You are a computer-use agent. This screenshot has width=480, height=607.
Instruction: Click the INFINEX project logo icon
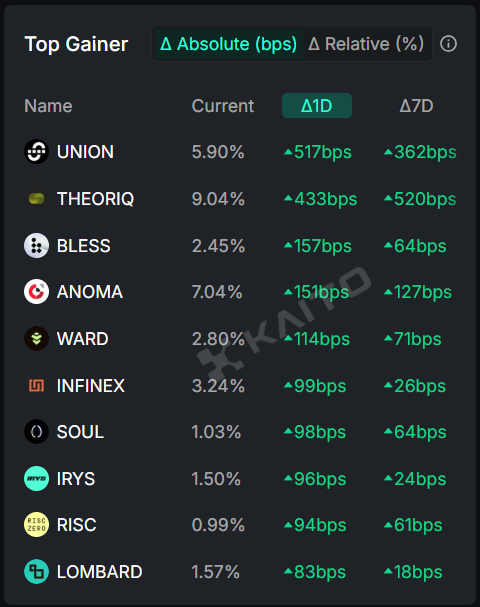(x=36, y=386)
